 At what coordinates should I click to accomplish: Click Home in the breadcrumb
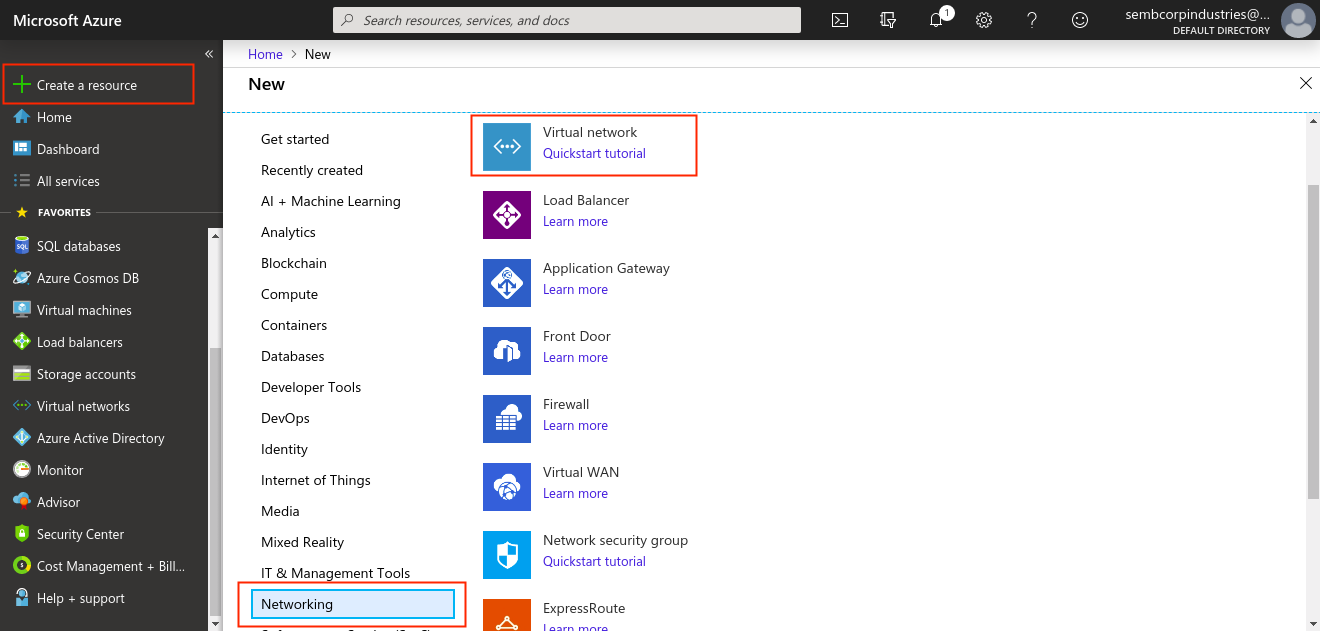click(265, 54)
